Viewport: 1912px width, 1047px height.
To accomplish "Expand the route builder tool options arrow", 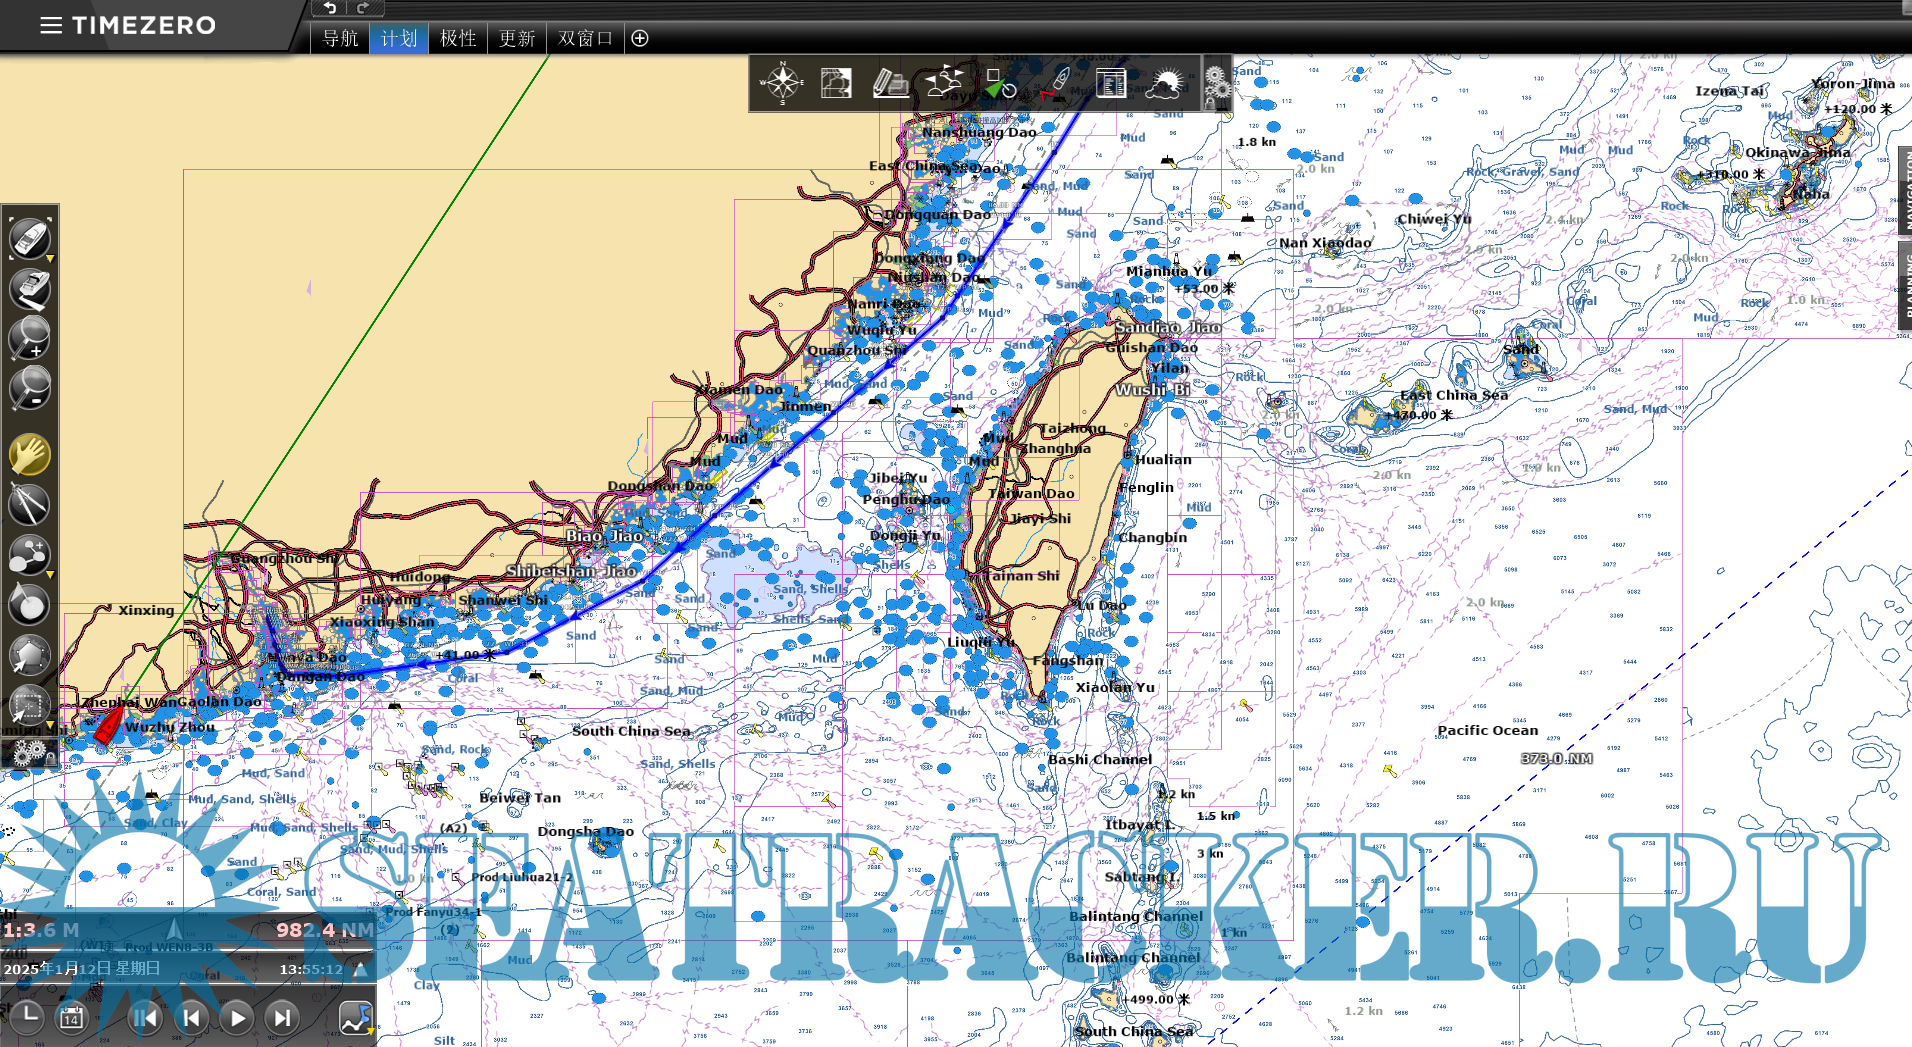I will [x=50, y=575].
